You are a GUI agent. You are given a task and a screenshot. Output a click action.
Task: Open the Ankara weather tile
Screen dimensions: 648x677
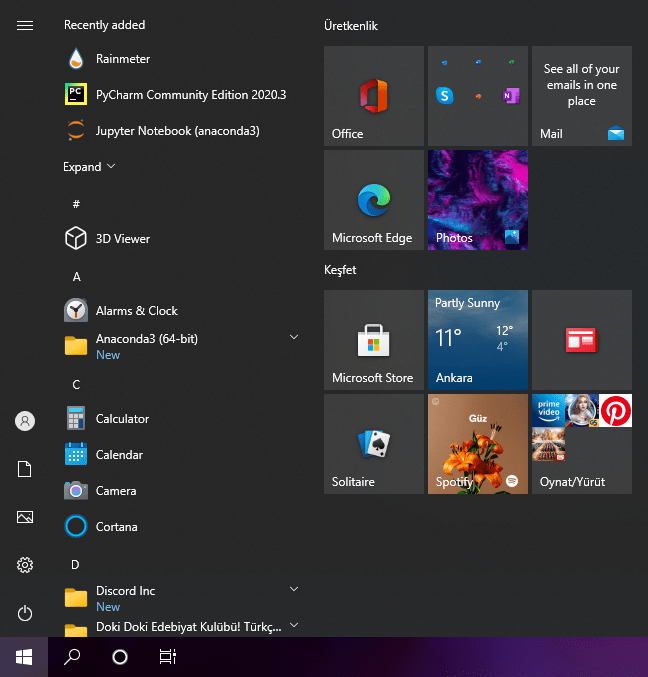[478, 340]
